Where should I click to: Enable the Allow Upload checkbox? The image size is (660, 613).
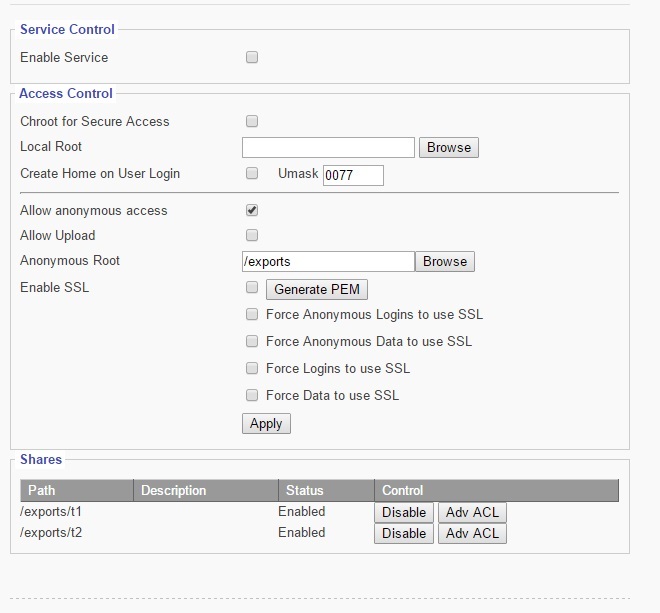click(252, 236)
